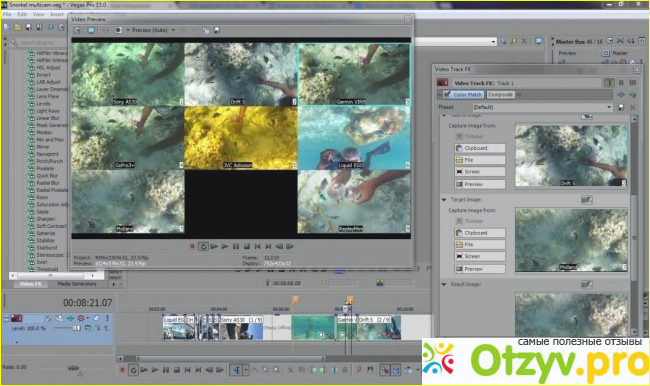Viewport: 650px width, 386px height.
Task: Create a new project from main toolbar
Action: pos(7,27)
